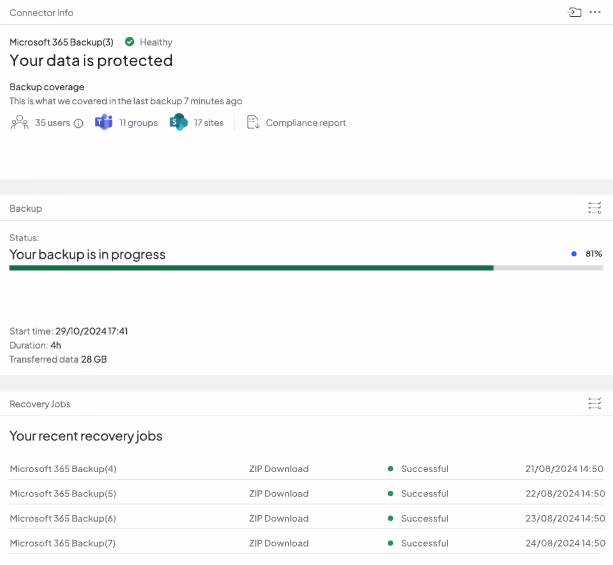Viewport: 613px width, 565px height.
Task: Click ZIP Download in the Backup(4) row
Action: click(279, 468)
